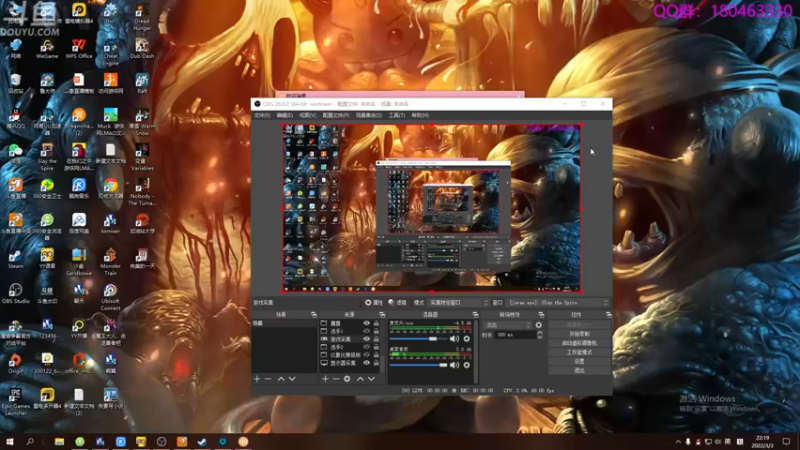800x450 pixels.
Task: Open the 编辑(E) menu in OBS
Action: 285,115
